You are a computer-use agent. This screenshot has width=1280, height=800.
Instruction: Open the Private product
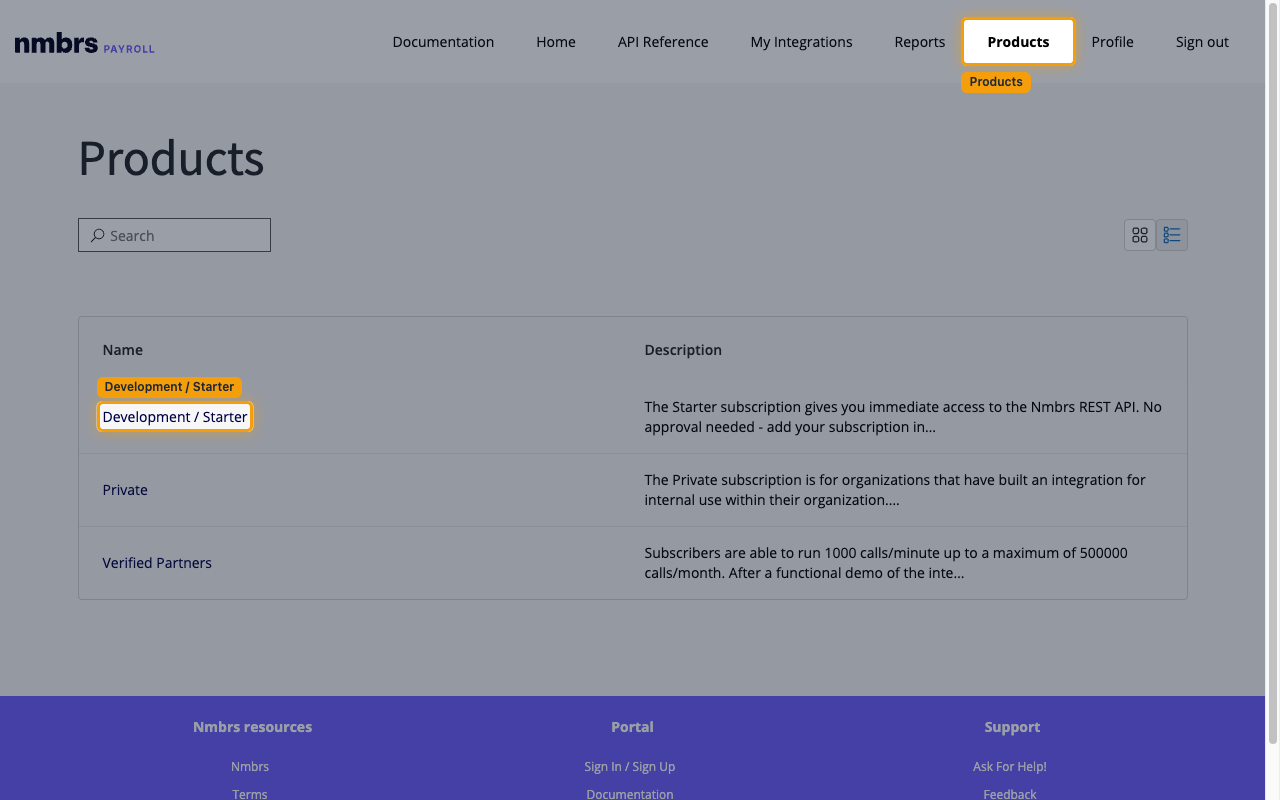(125, 490)
